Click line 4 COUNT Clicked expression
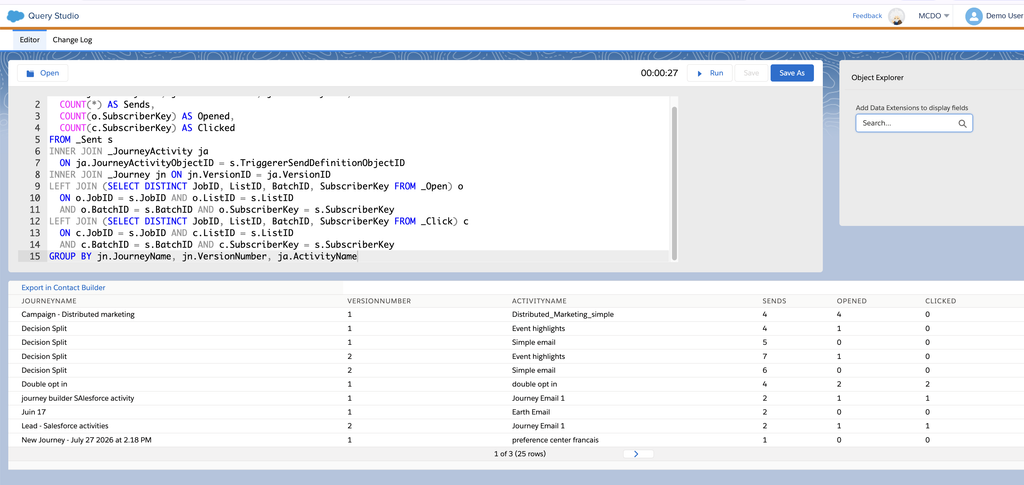This screenshot has width=1024, height=485. pos(147,127)
